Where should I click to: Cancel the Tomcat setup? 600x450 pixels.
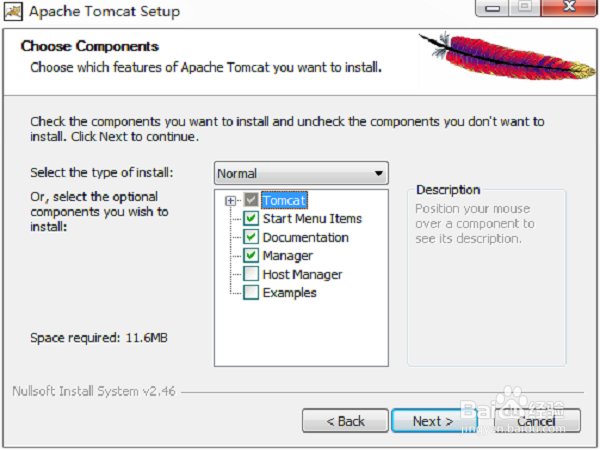pos(536,421)
